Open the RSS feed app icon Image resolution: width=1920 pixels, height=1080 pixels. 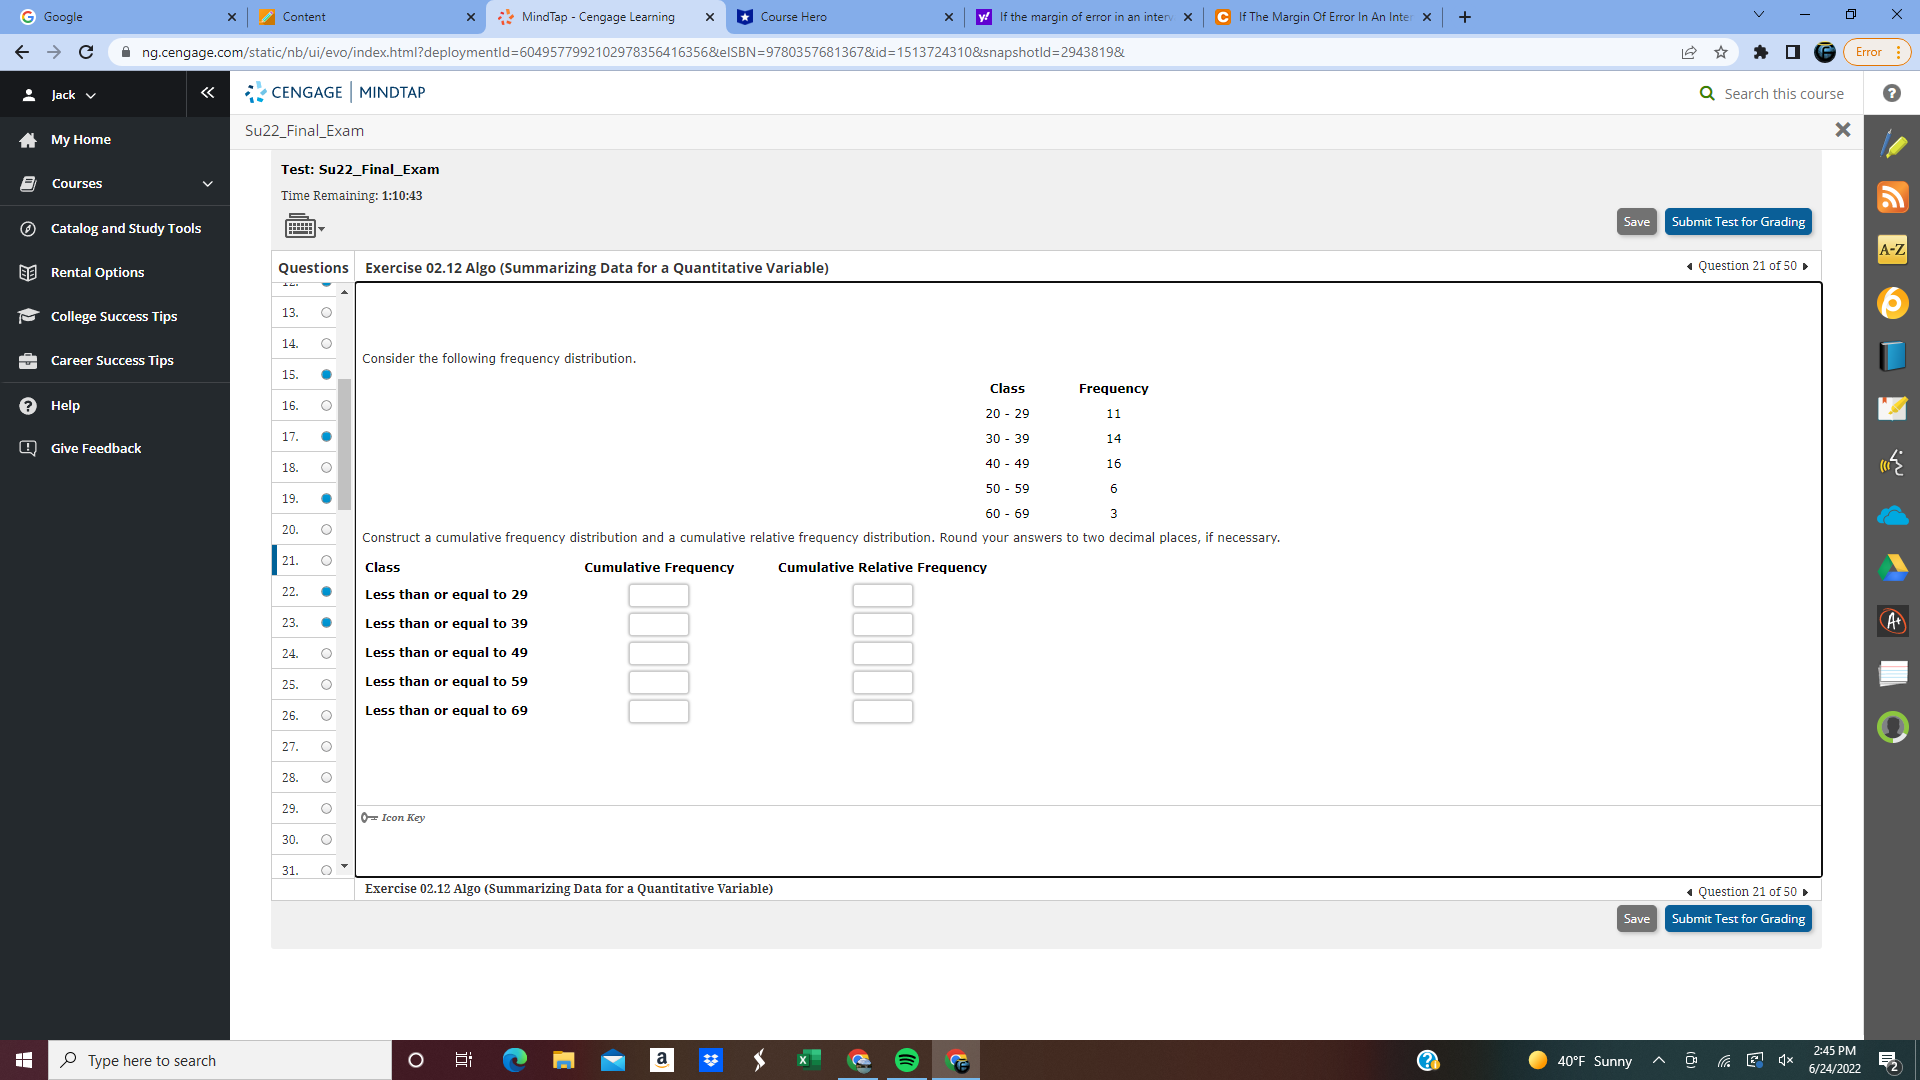(x=1893, y=197)
